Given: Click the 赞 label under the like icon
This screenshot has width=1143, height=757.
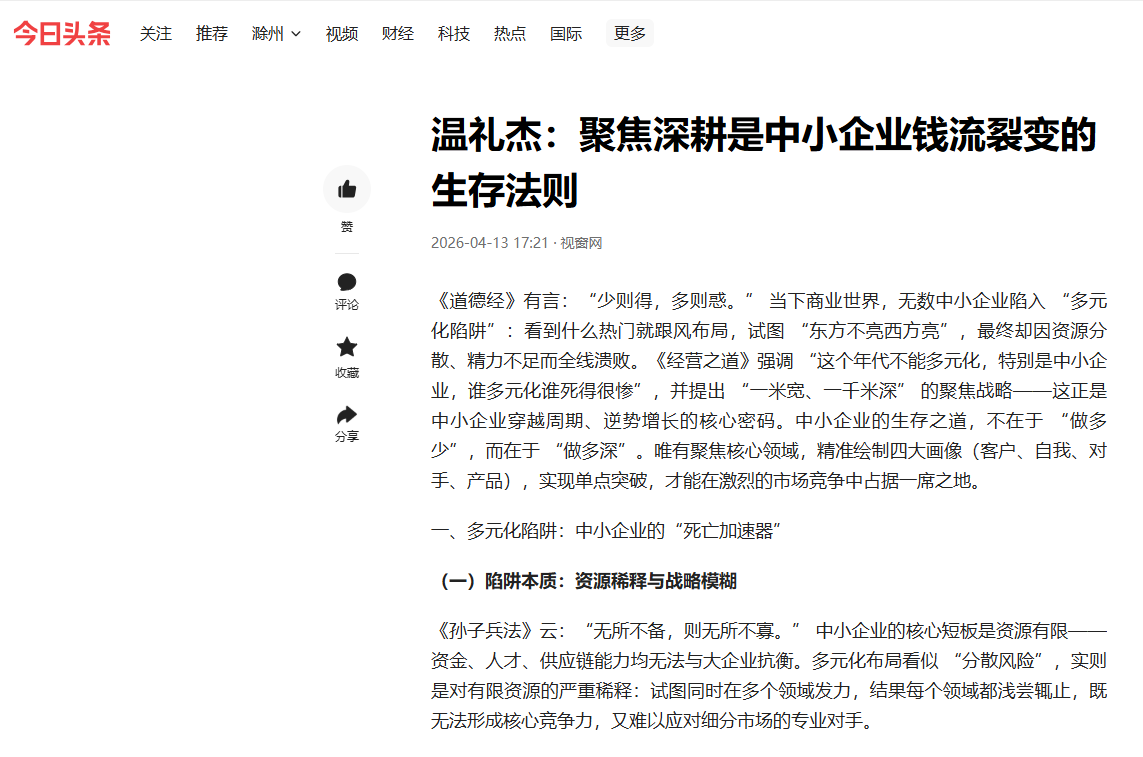Looking at the screenshot, I should [347, 225].
